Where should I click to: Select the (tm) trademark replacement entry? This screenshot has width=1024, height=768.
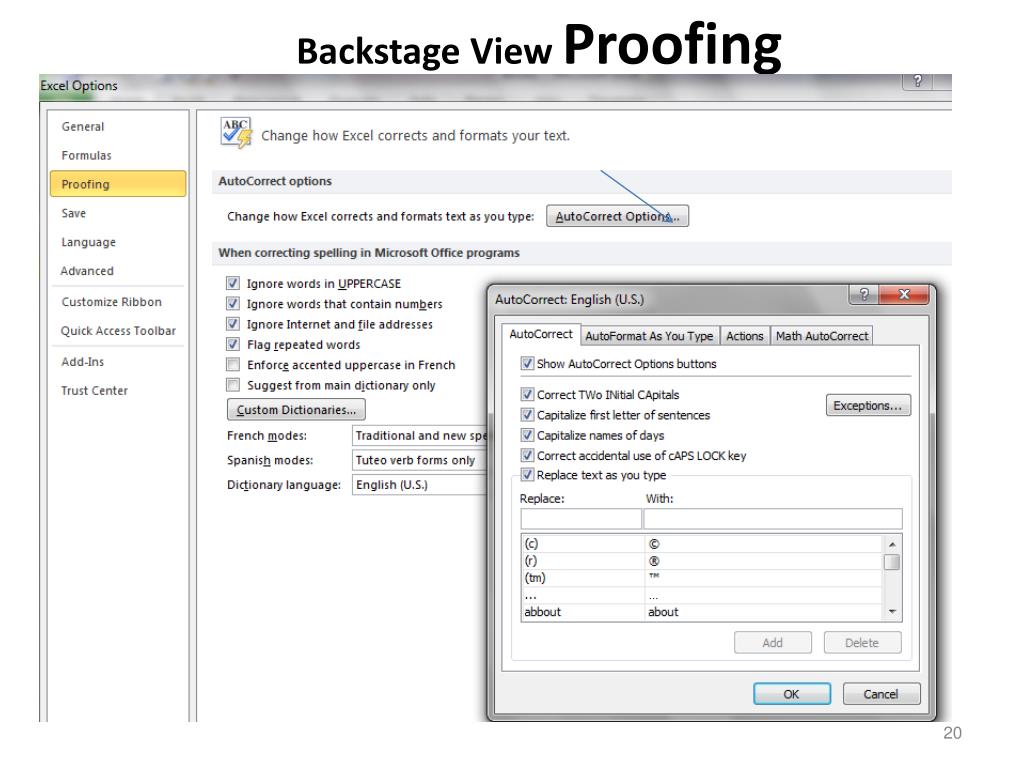point(703,578)
